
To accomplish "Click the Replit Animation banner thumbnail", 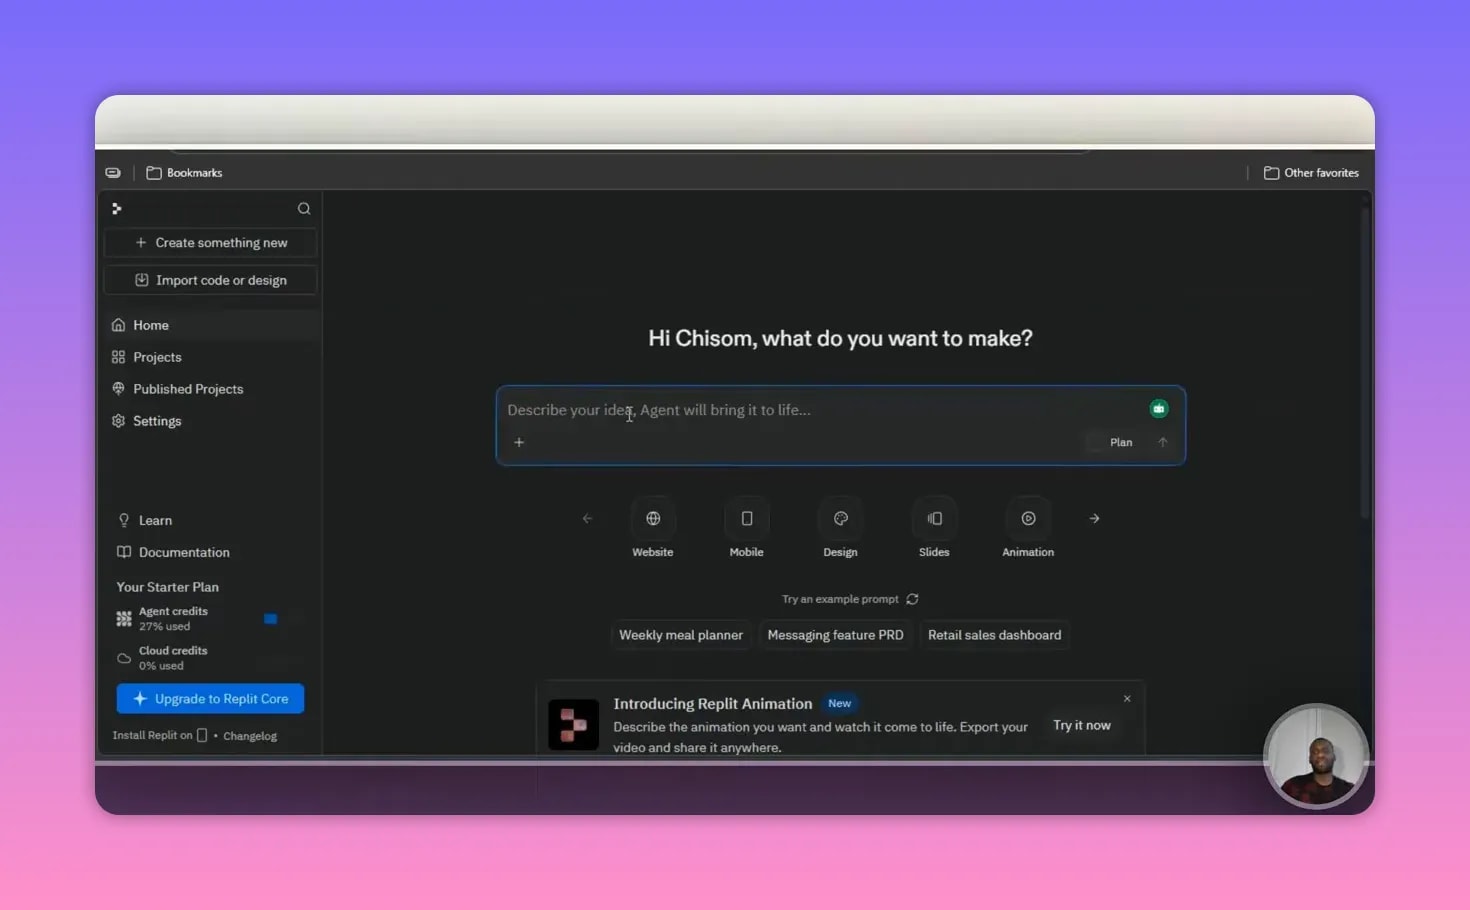I will 573,725.
